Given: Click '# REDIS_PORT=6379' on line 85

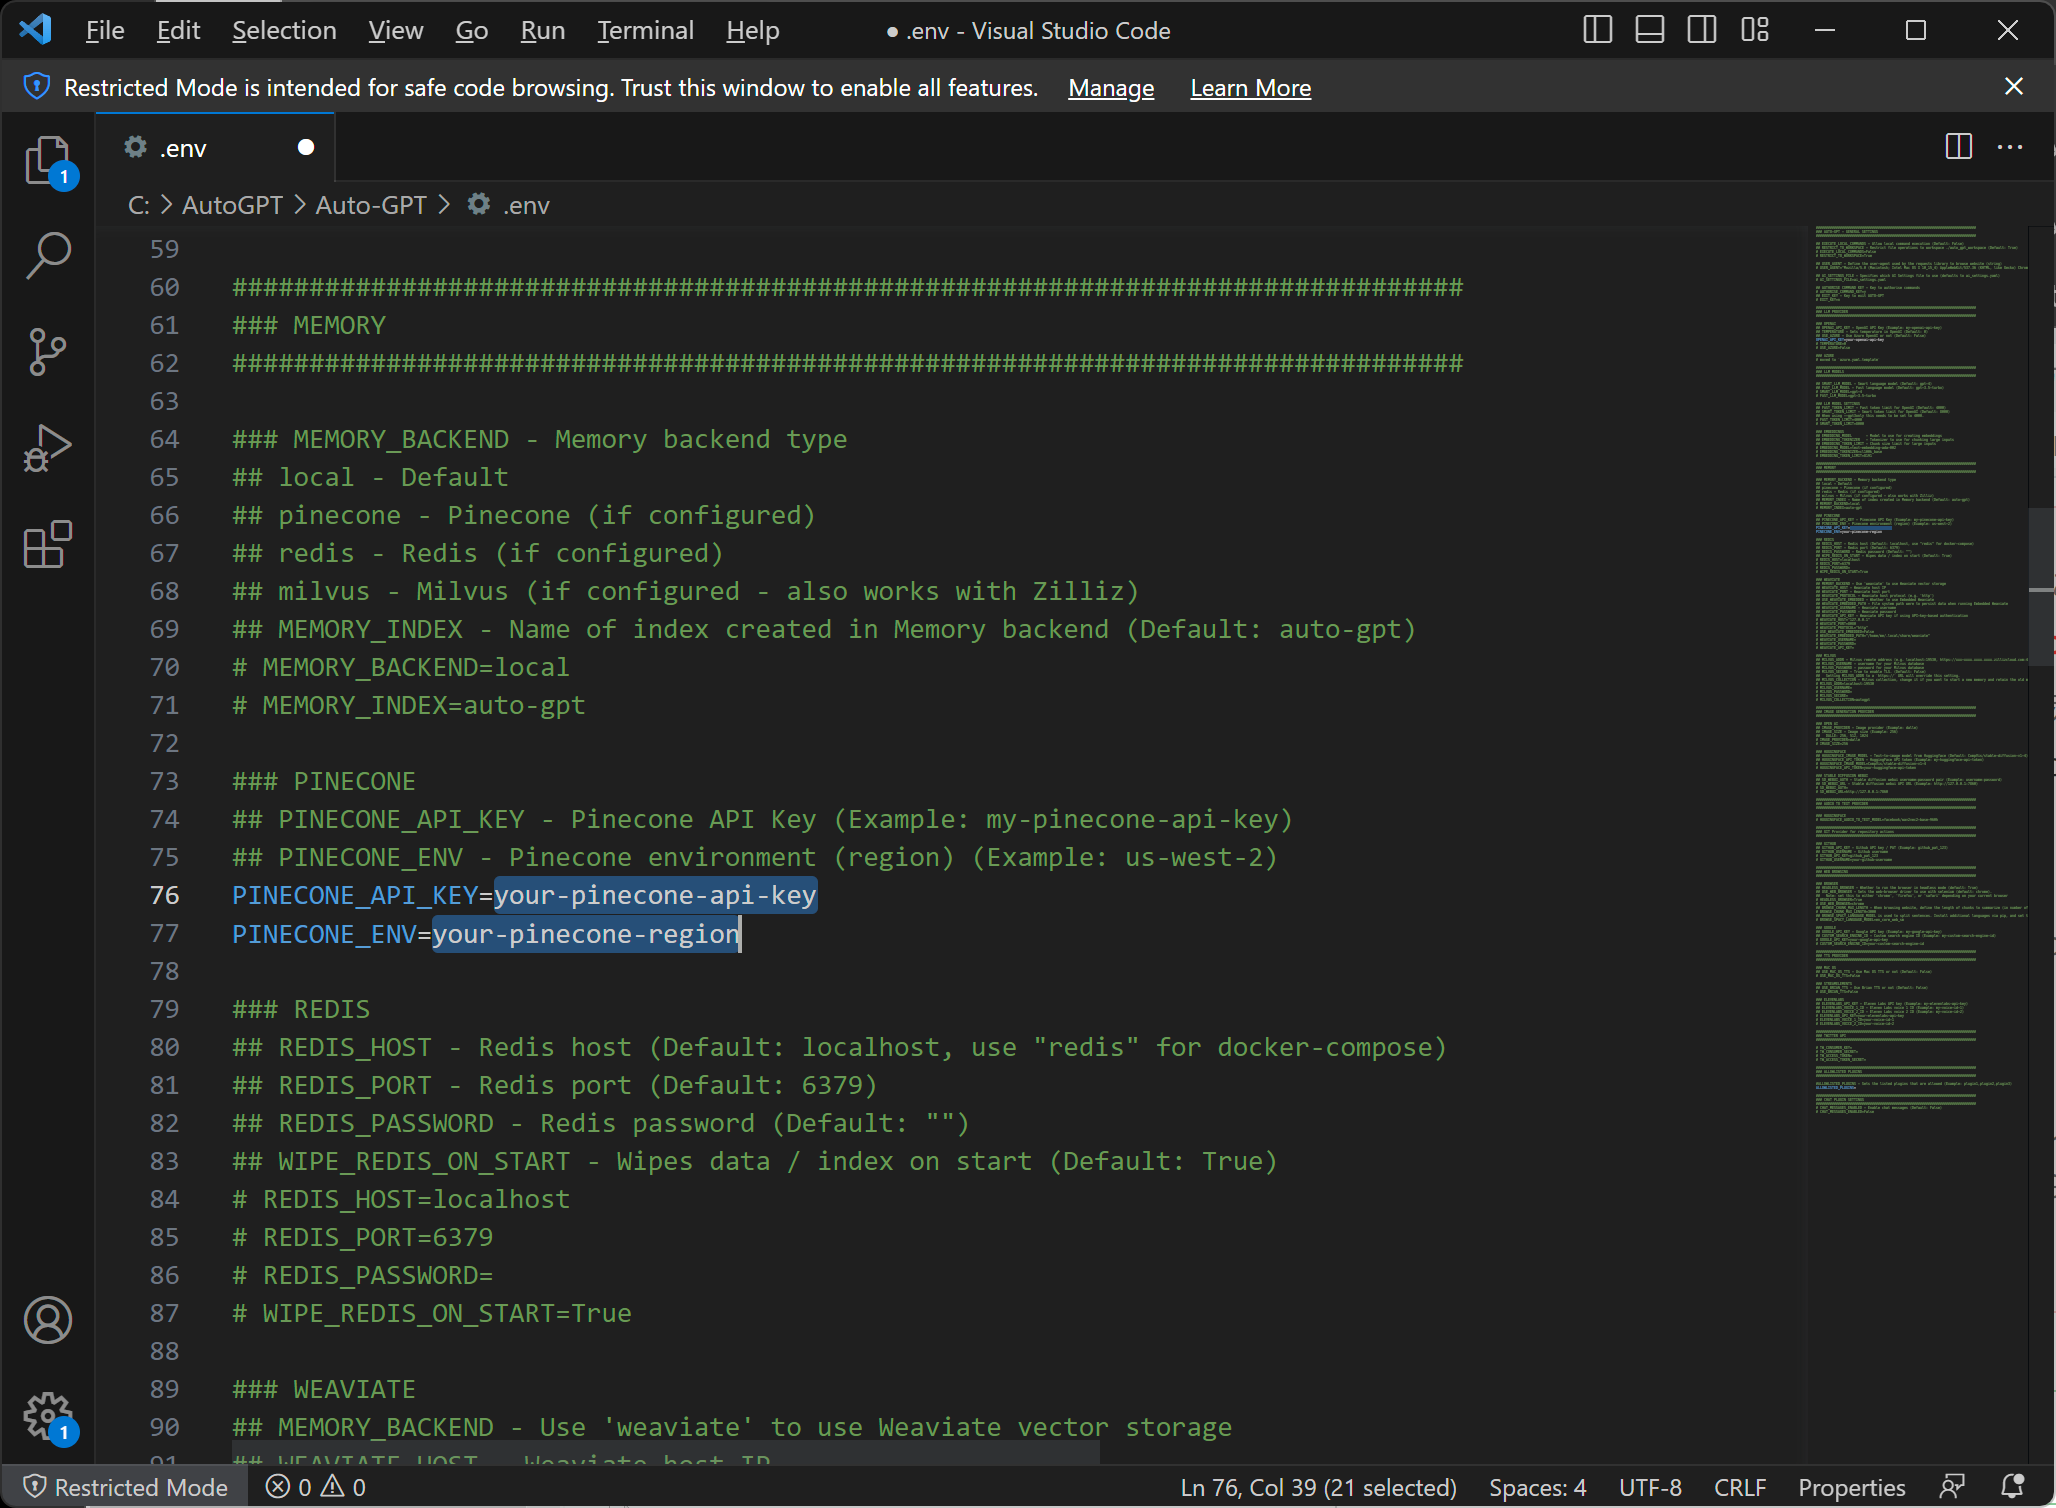Looking at the screenshot, I should point(362,1237).
